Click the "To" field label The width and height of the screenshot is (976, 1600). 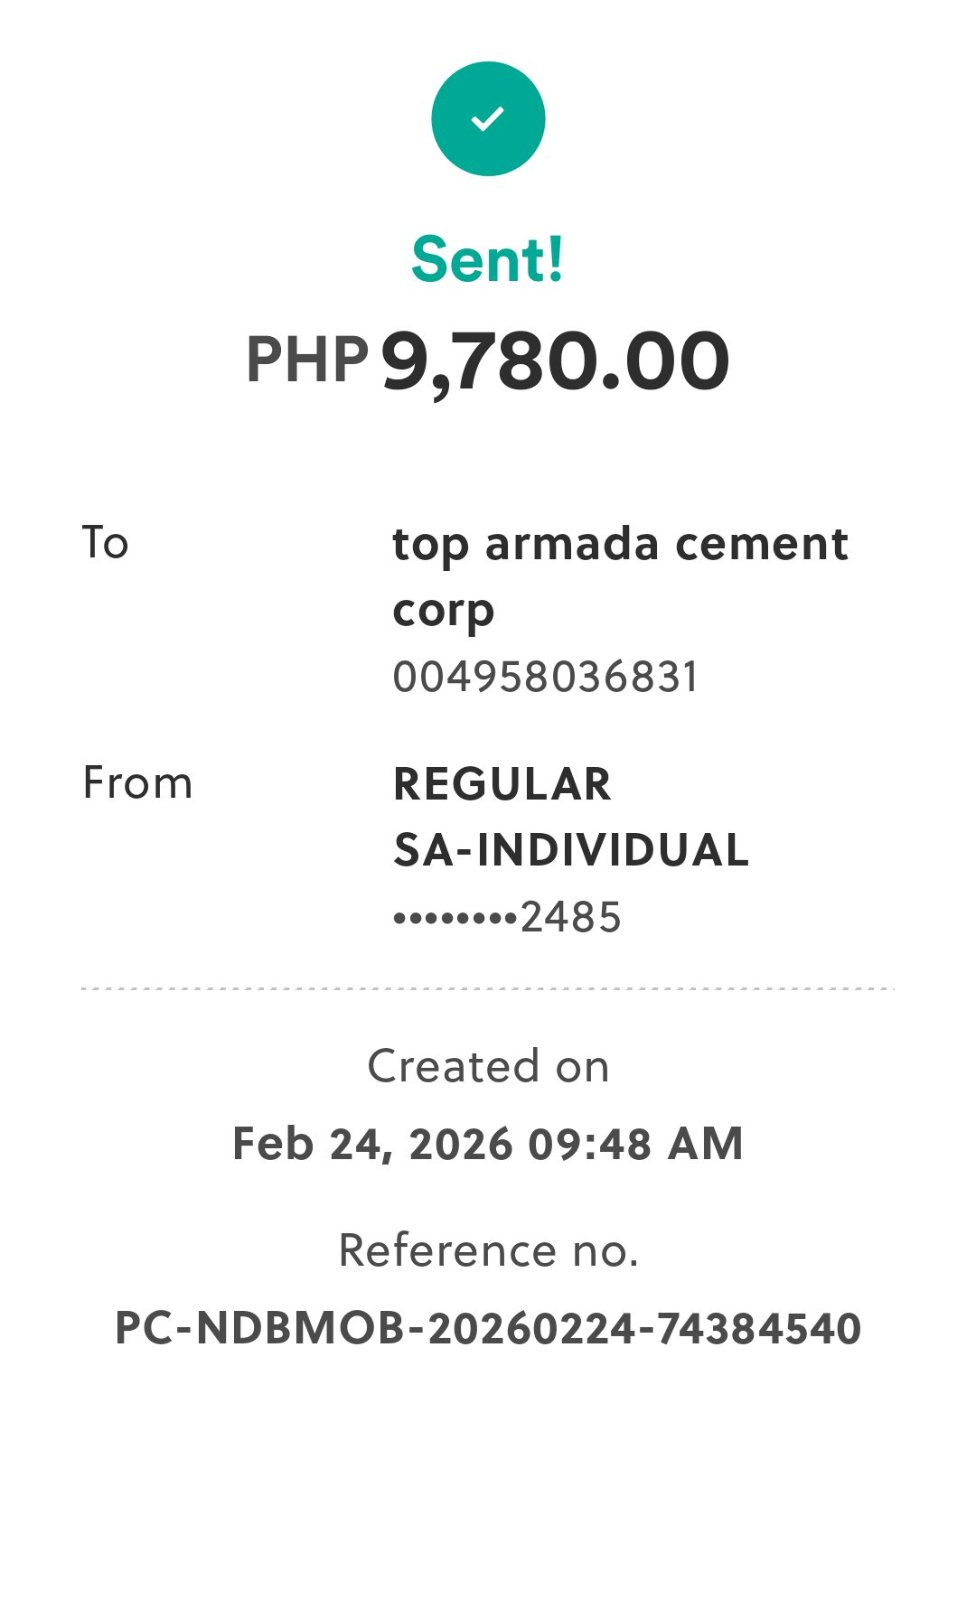(105, 543)
